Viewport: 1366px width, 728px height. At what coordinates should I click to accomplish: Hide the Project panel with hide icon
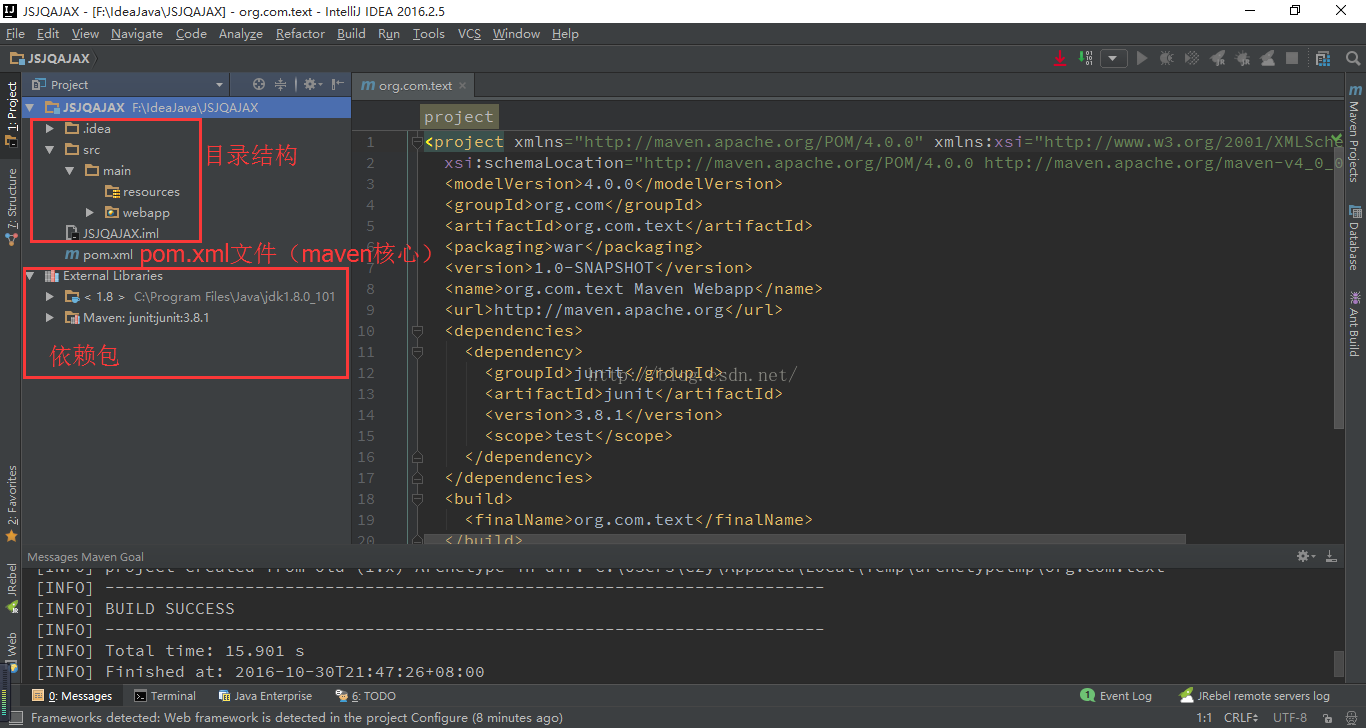pyautogui.click(x=338, y=85)
